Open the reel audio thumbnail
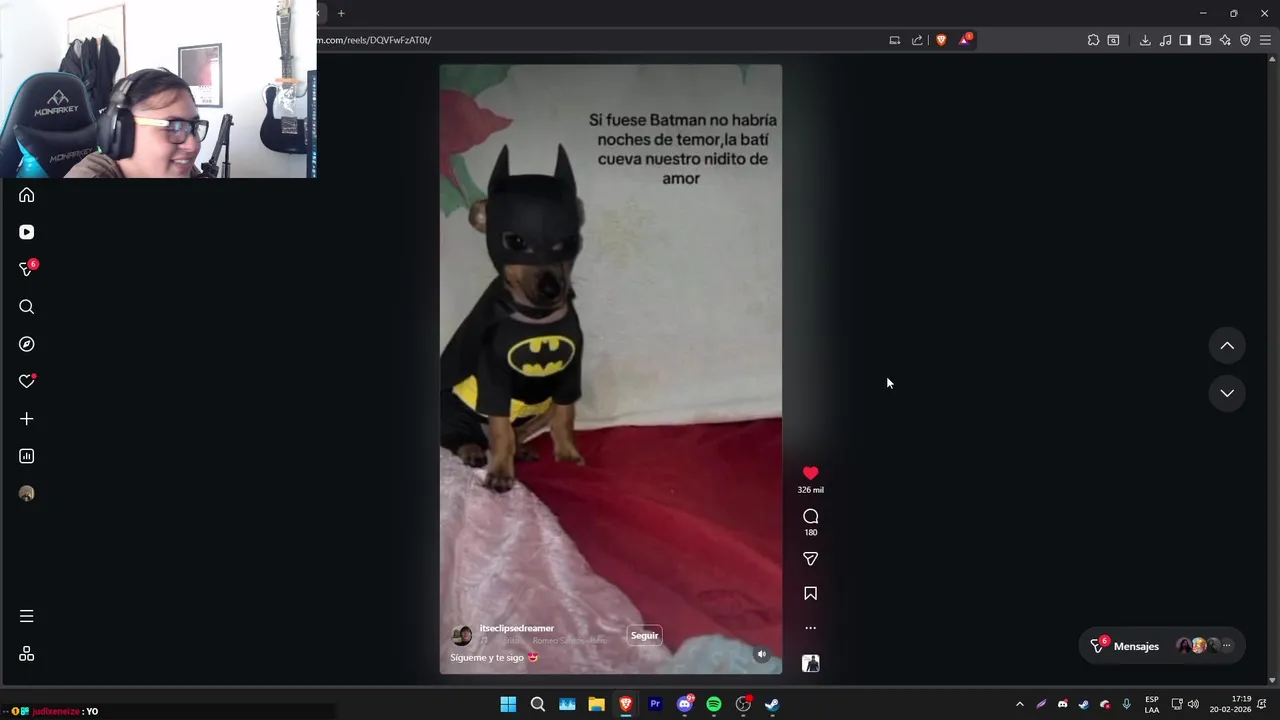The width and height of the screenshot is (1280, 720). click(x=811, y=663)
